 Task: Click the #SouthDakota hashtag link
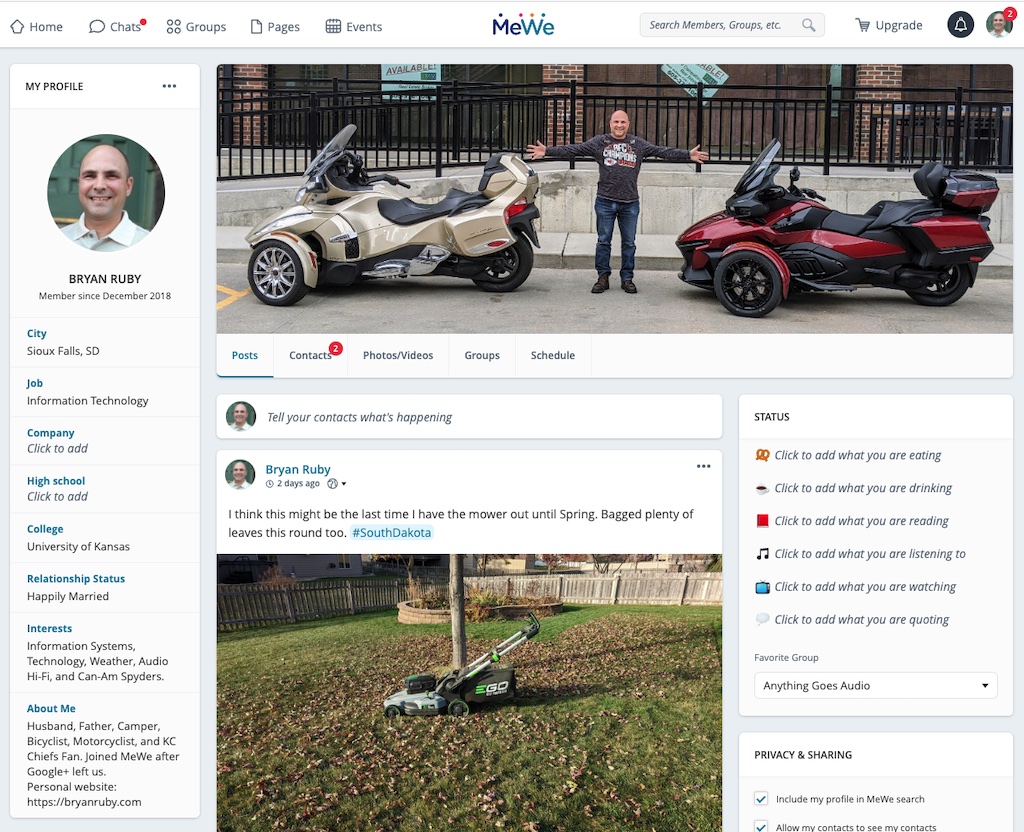click(x=391, y=533)
